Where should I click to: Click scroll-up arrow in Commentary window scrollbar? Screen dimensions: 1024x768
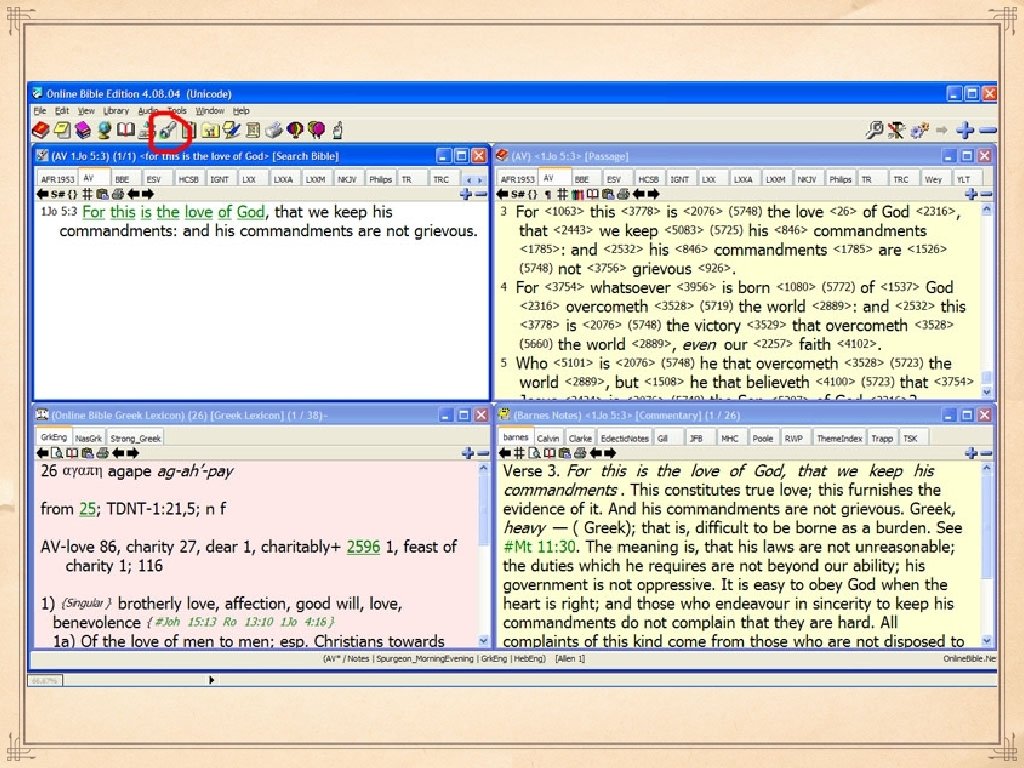point(987,468)
